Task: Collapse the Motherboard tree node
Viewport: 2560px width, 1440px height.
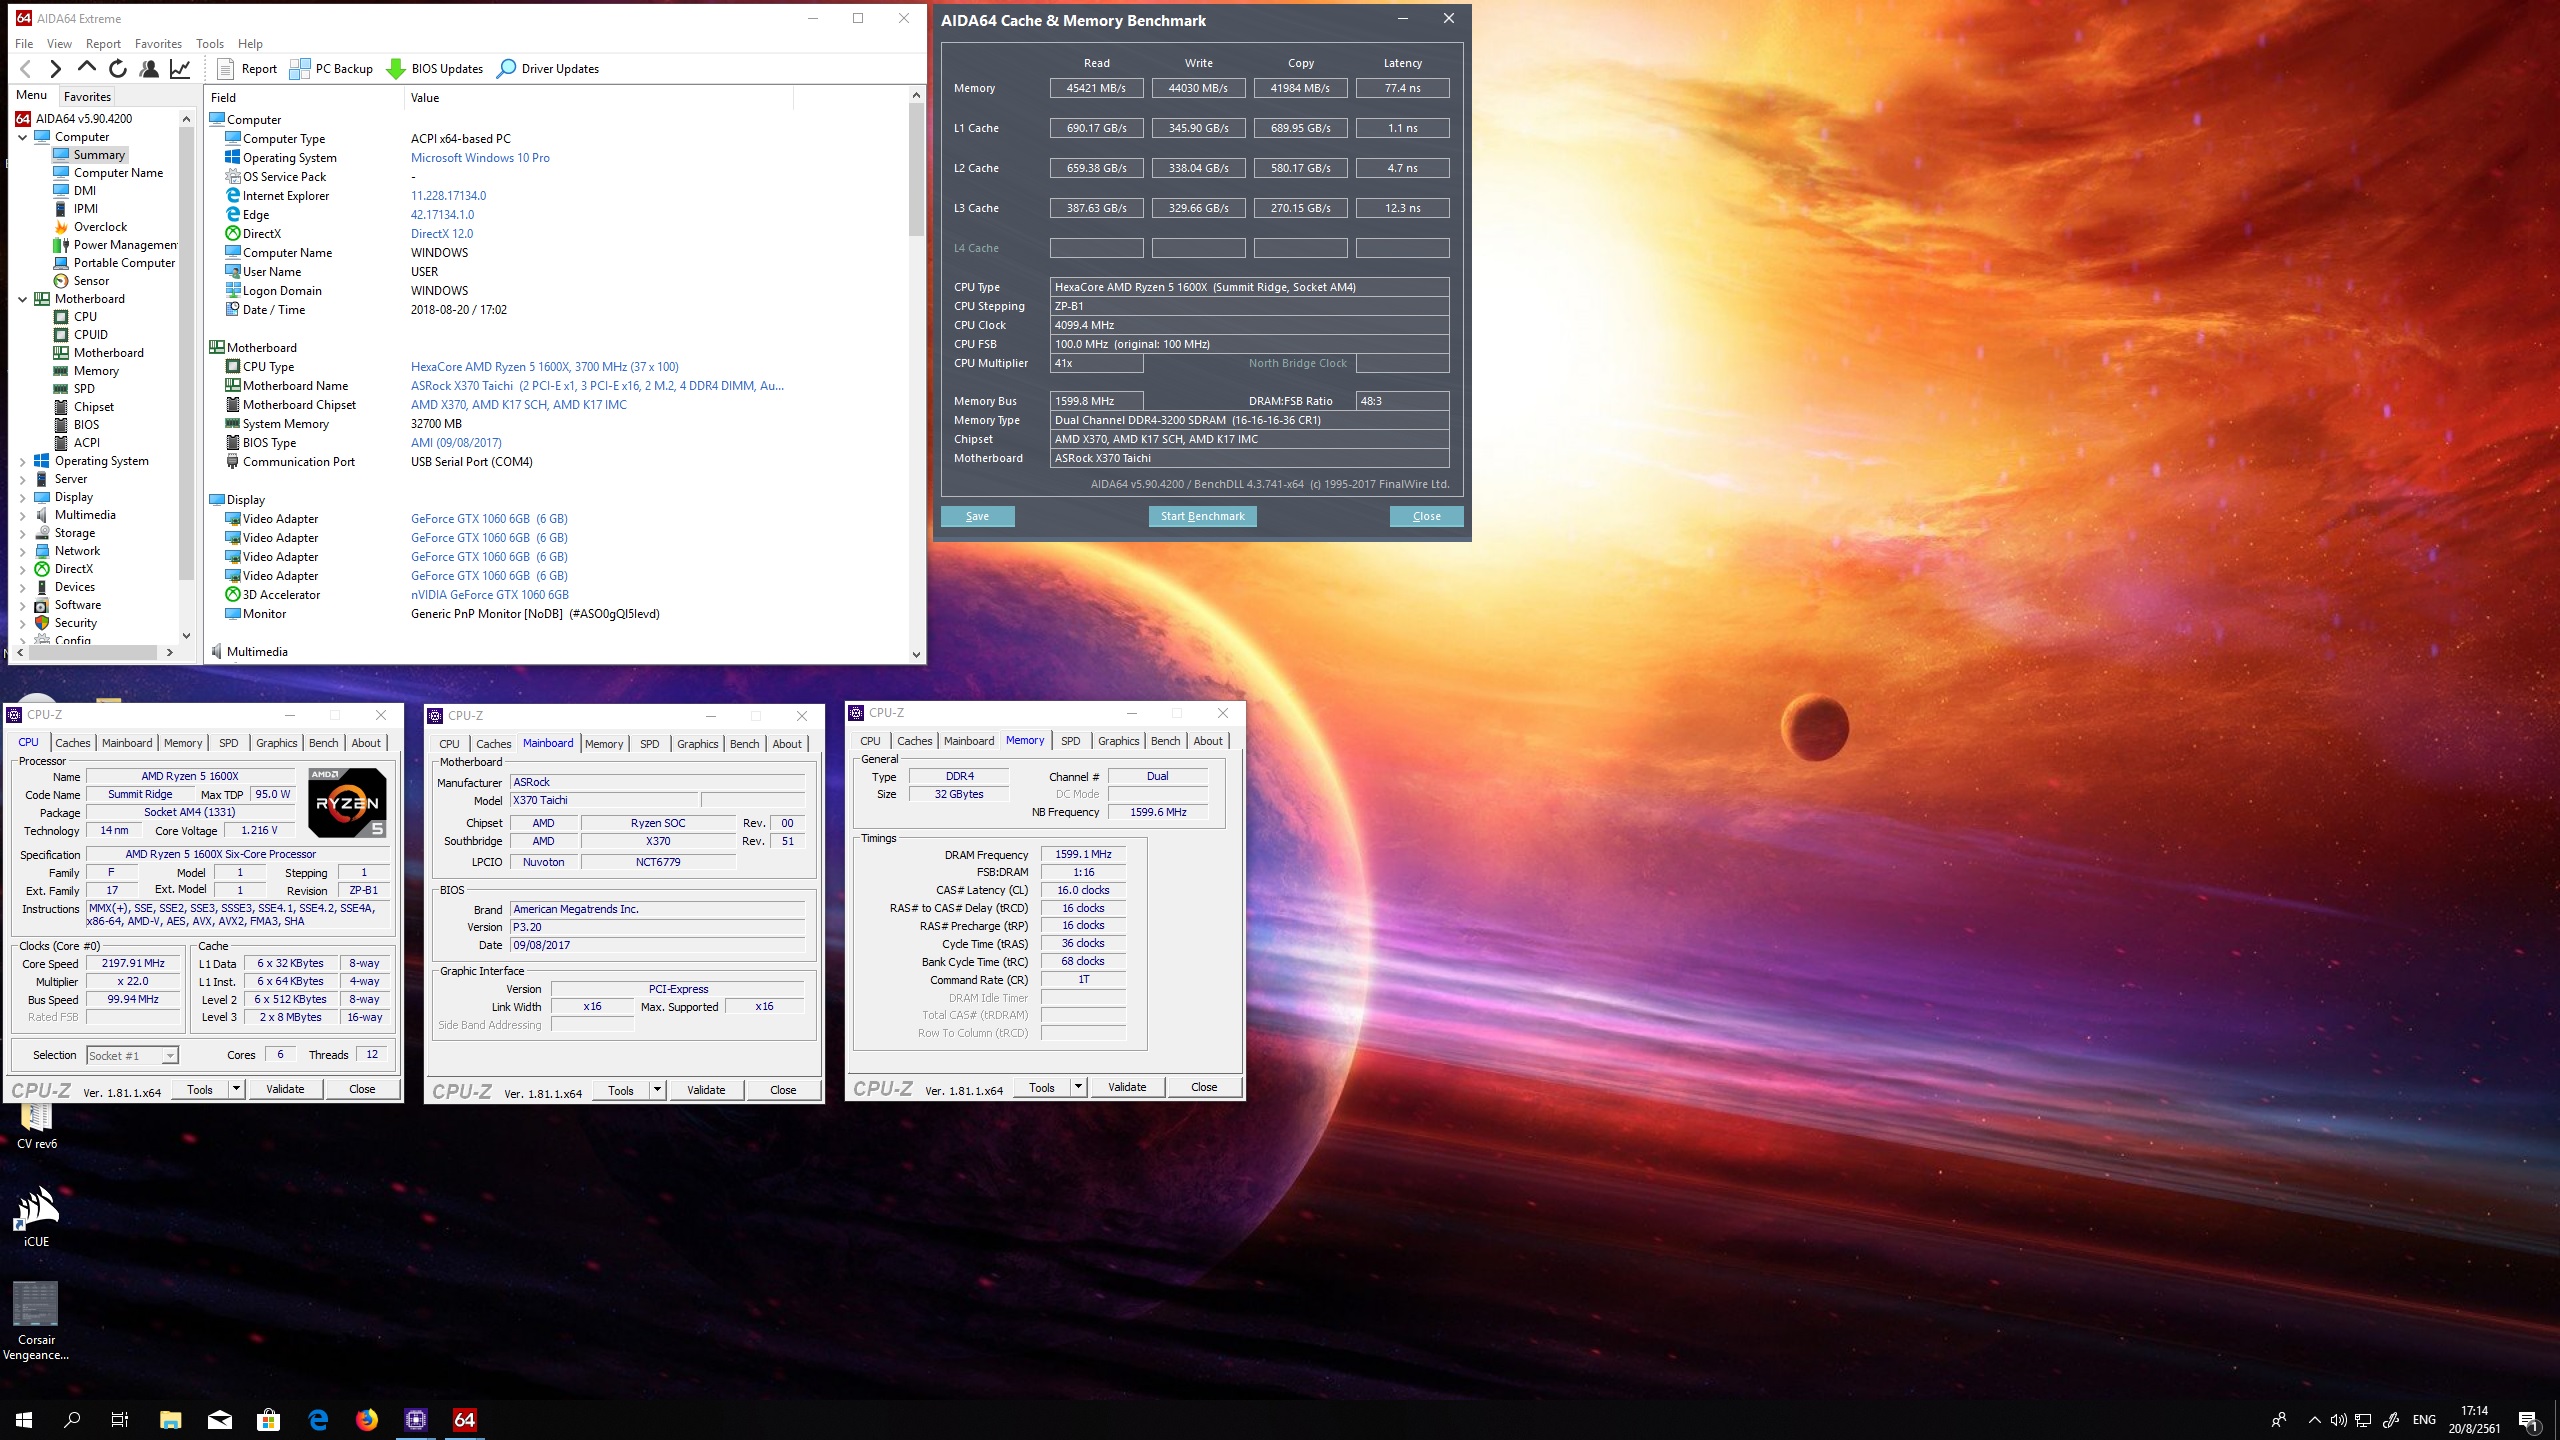Action: tap(23, 299)
